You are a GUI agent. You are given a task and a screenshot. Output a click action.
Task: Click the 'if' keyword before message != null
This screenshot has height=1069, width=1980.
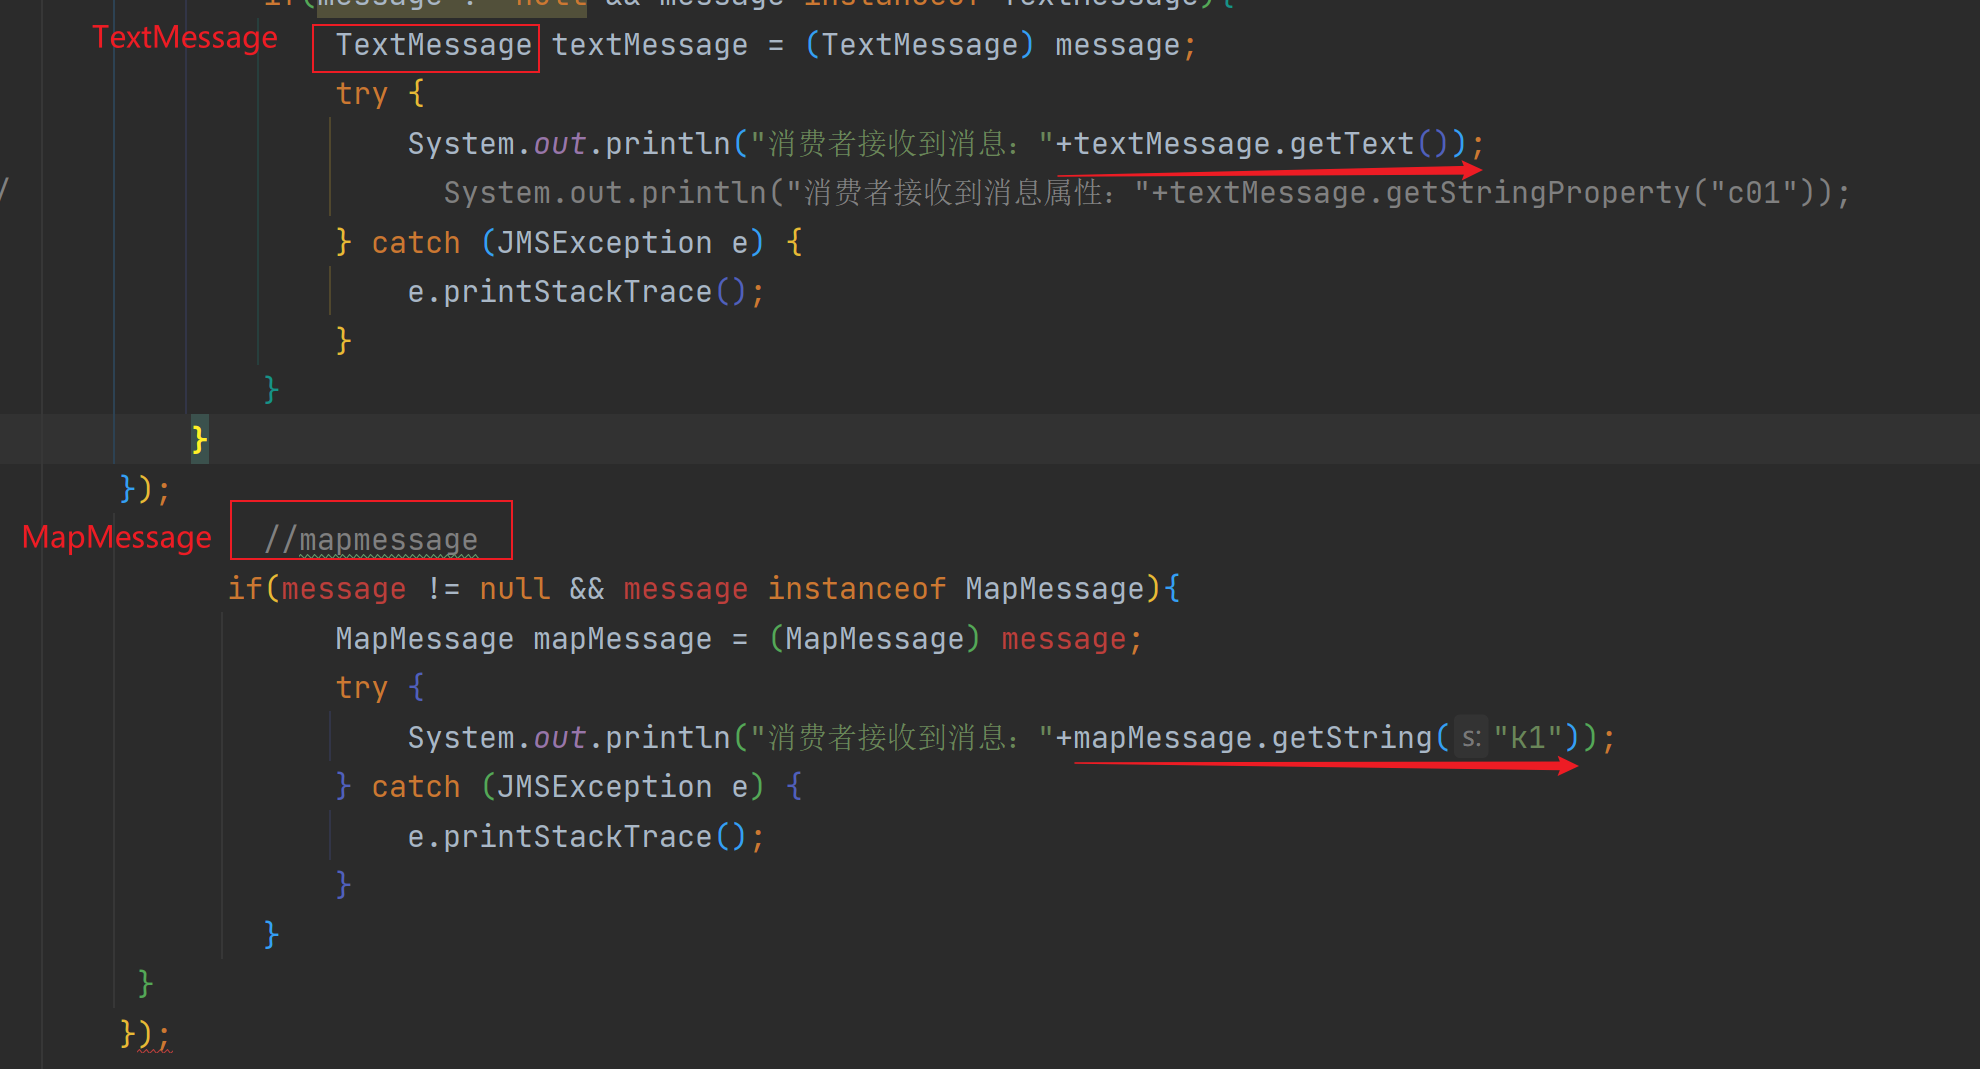point(246,589)
